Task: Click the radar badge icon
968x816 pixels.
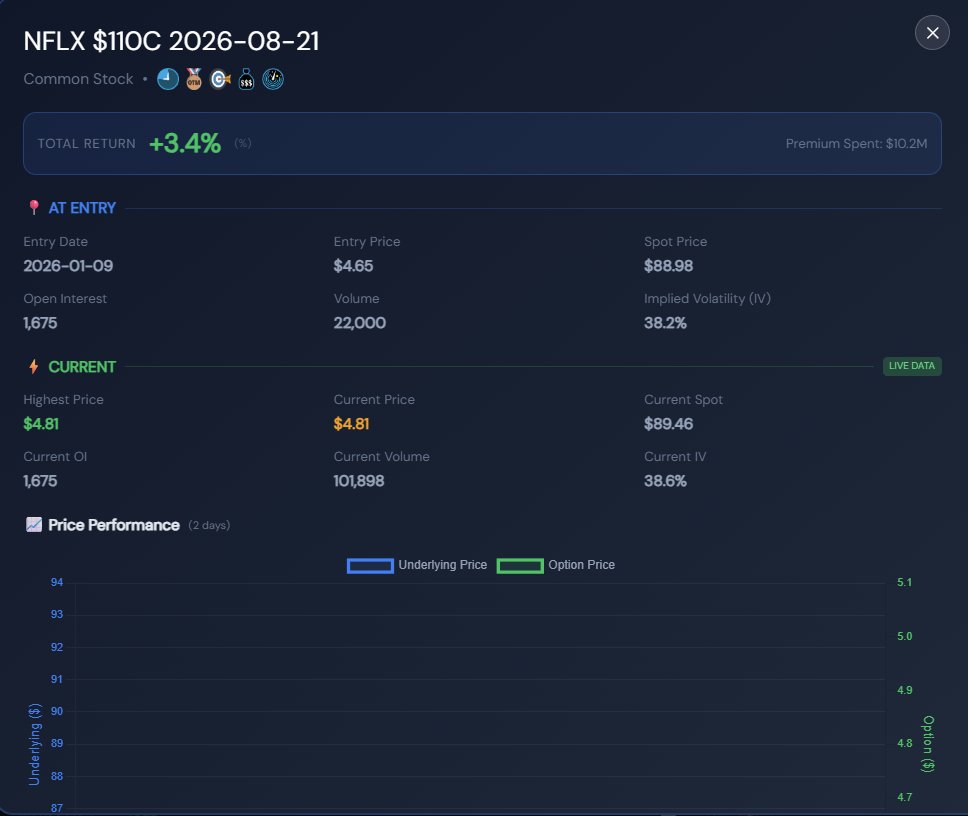Action: tap(273, 79)
